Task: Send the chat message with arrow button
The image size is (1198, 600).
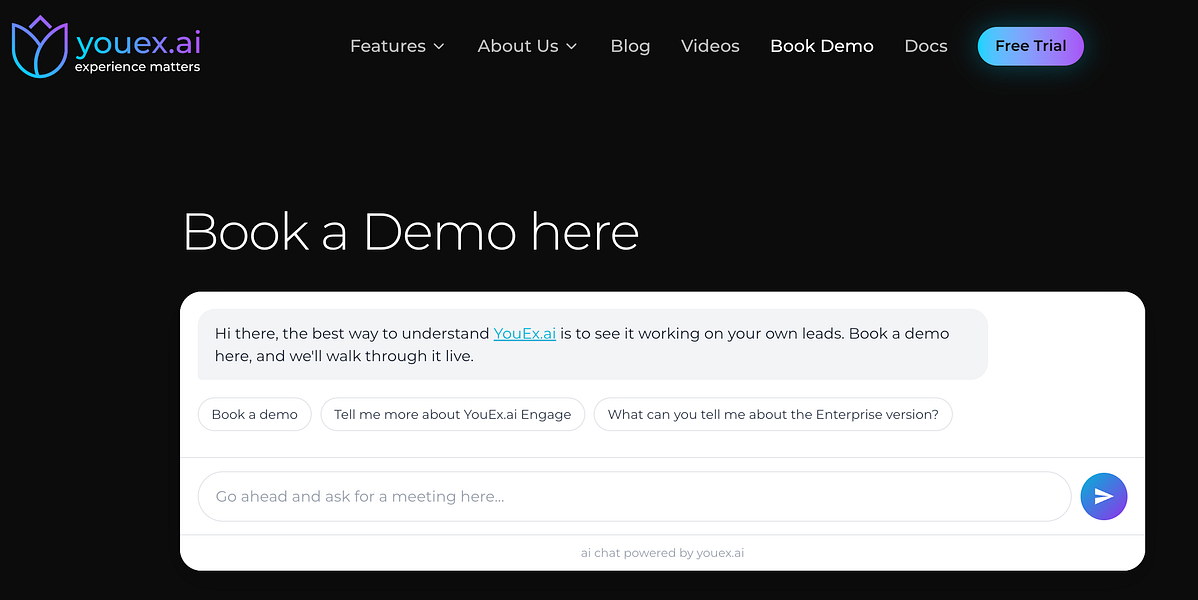Action: coord(1103,497)
